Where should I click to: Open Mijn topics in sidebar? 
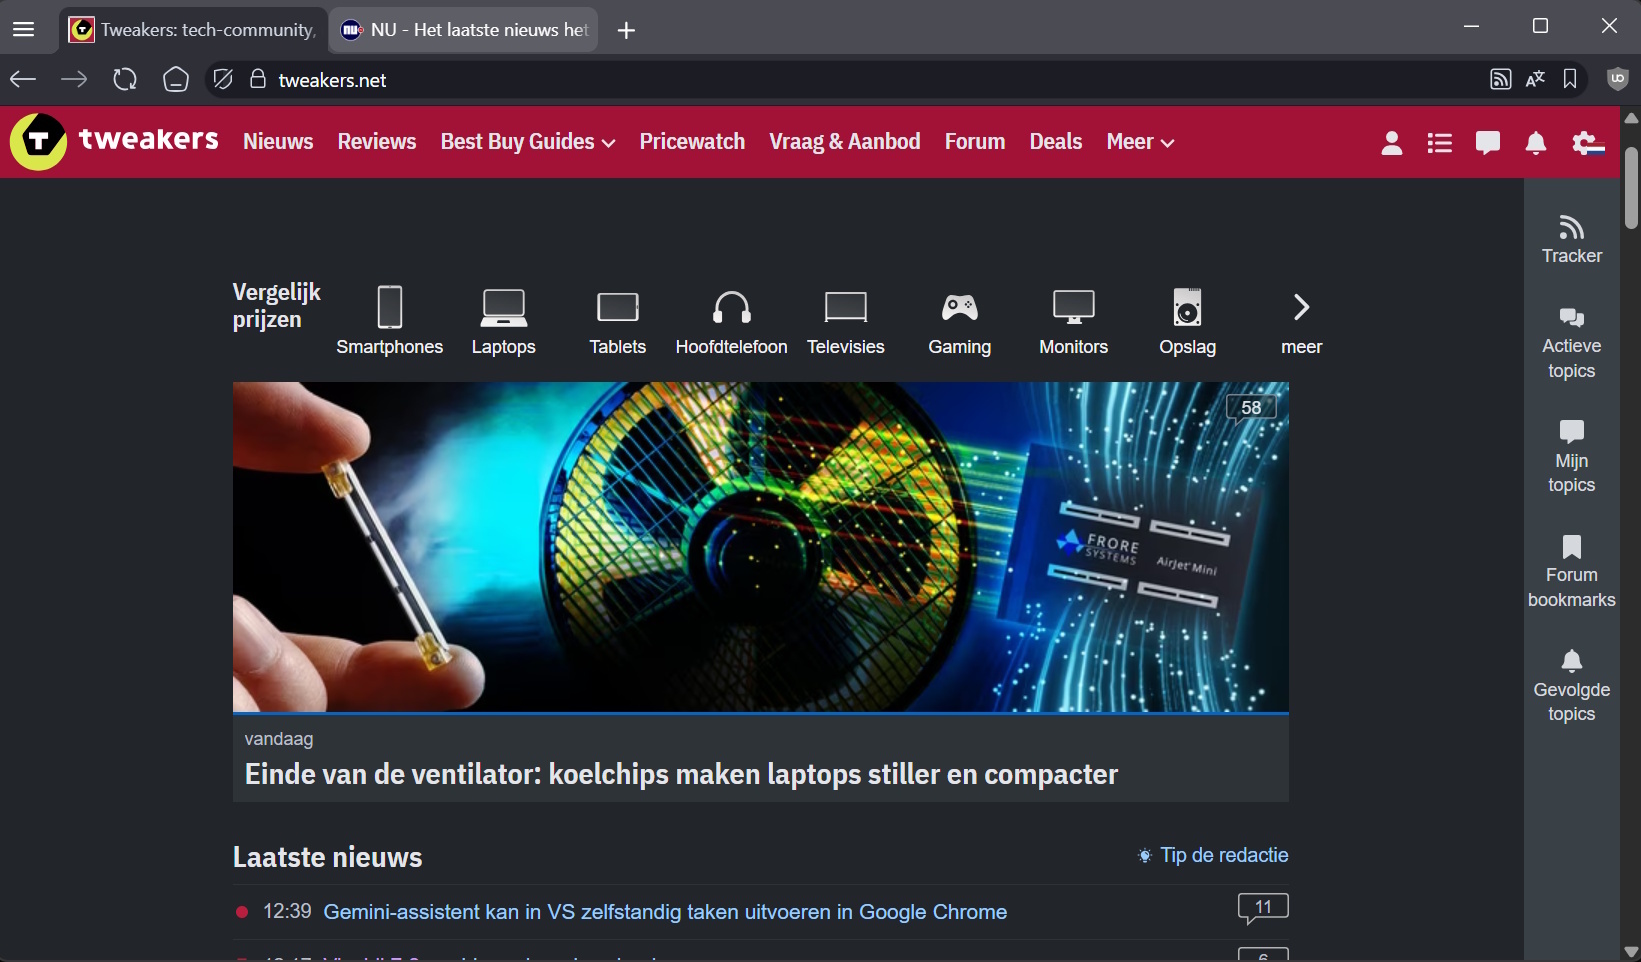1572,457
